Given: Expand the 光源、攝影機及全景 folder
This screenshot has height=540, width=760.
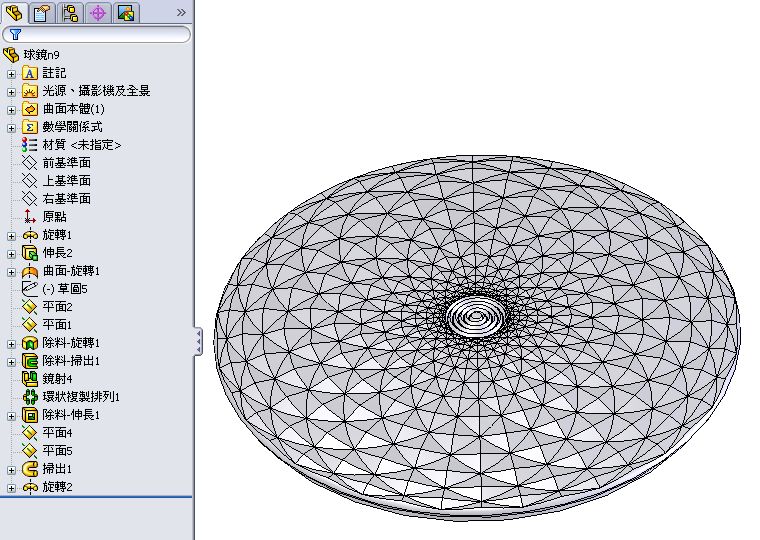Looking at the screenshot, I should (x=11, y=92).
